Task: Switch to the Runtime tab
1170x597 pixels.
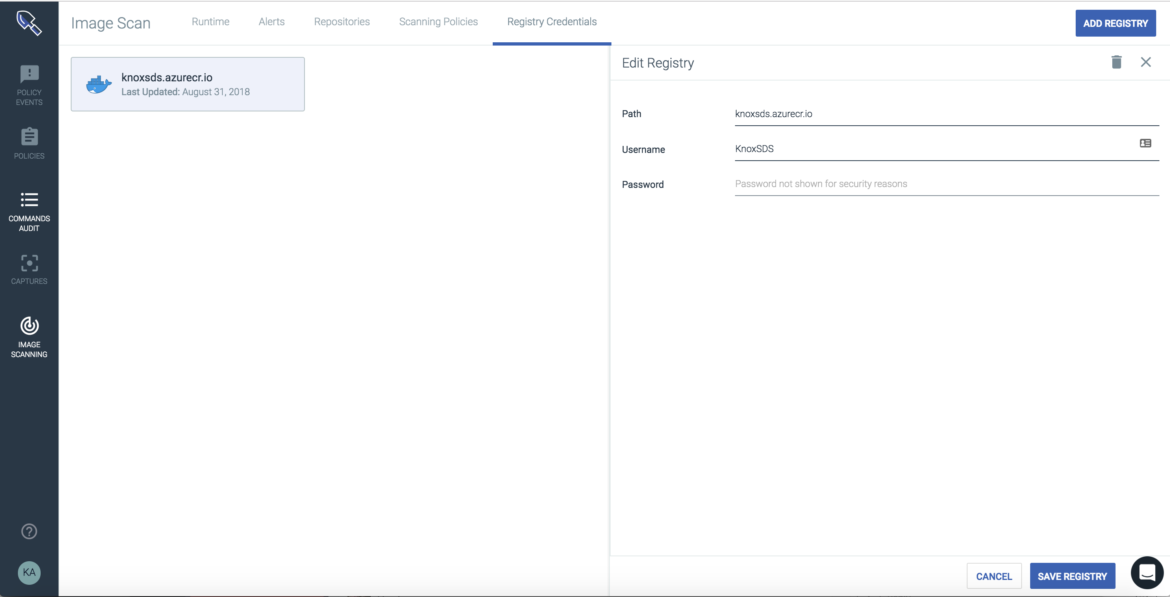Action: pos(210,22)
